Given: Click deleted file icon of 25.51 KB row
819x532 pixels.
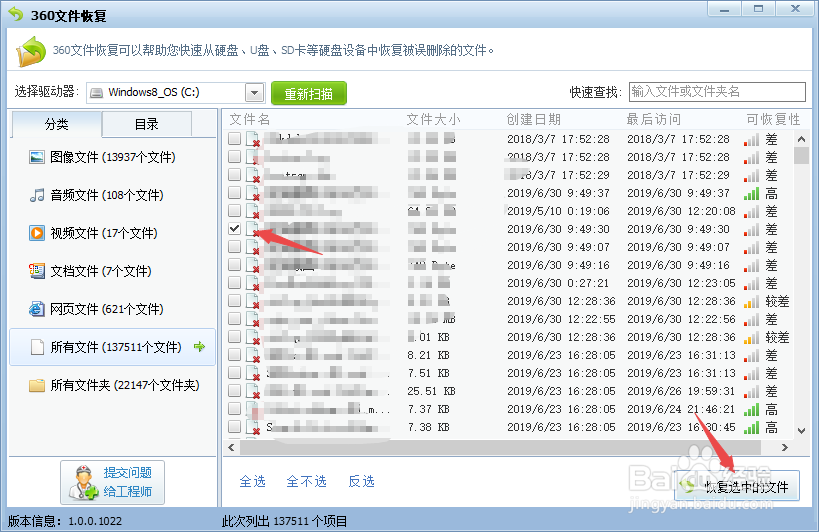Looking at the screenshot, I should [x=253, y=392].
